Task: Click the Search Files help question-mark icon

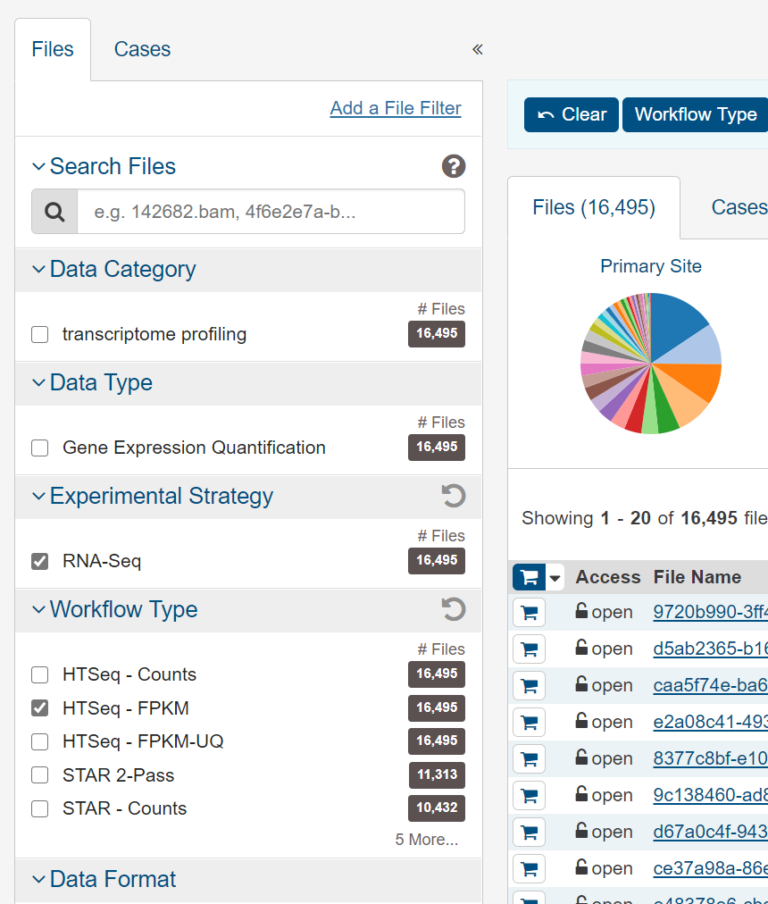Action: tap(453, 167)
